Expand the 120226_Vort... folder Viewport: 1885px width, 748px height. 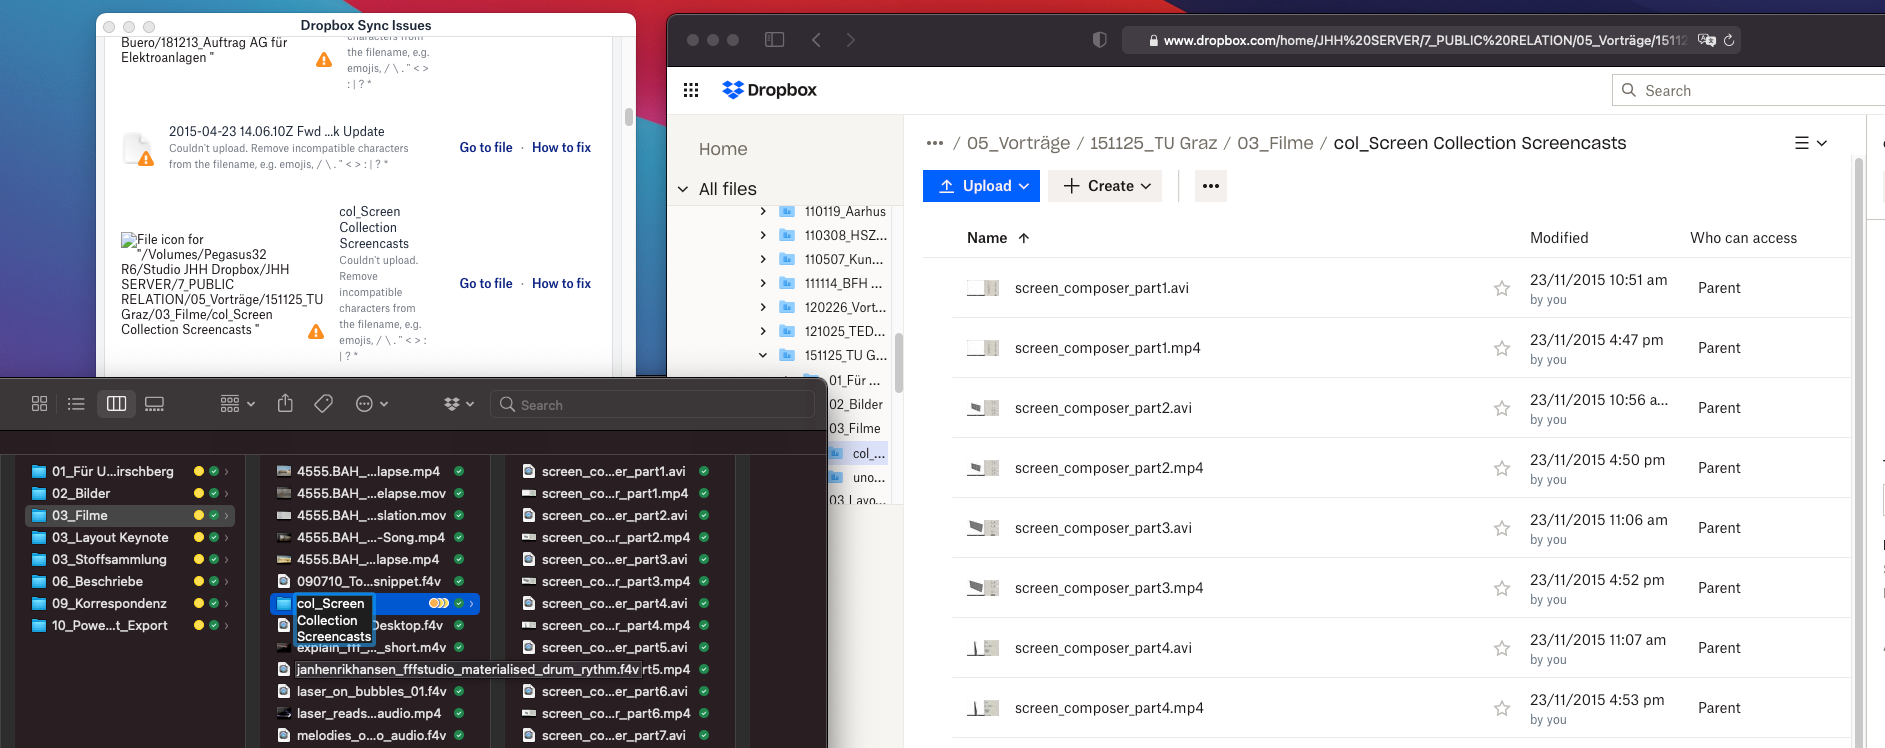(x=763, y=307)
